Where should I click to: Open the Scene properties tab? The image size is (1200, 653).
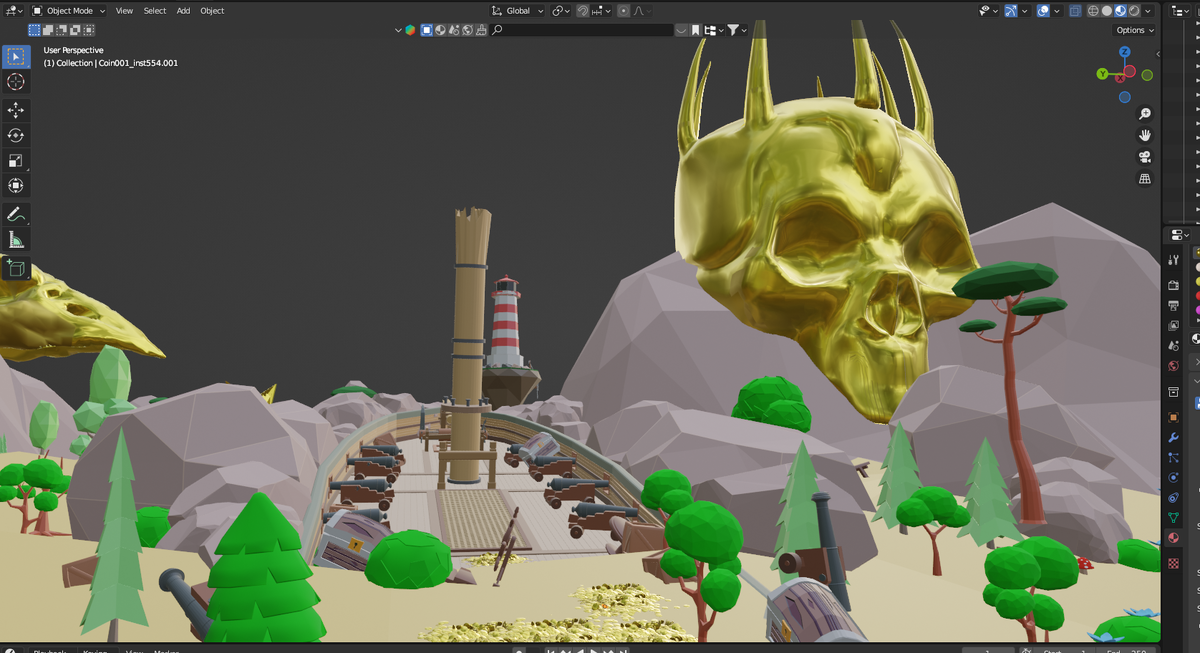(1173, 345)
